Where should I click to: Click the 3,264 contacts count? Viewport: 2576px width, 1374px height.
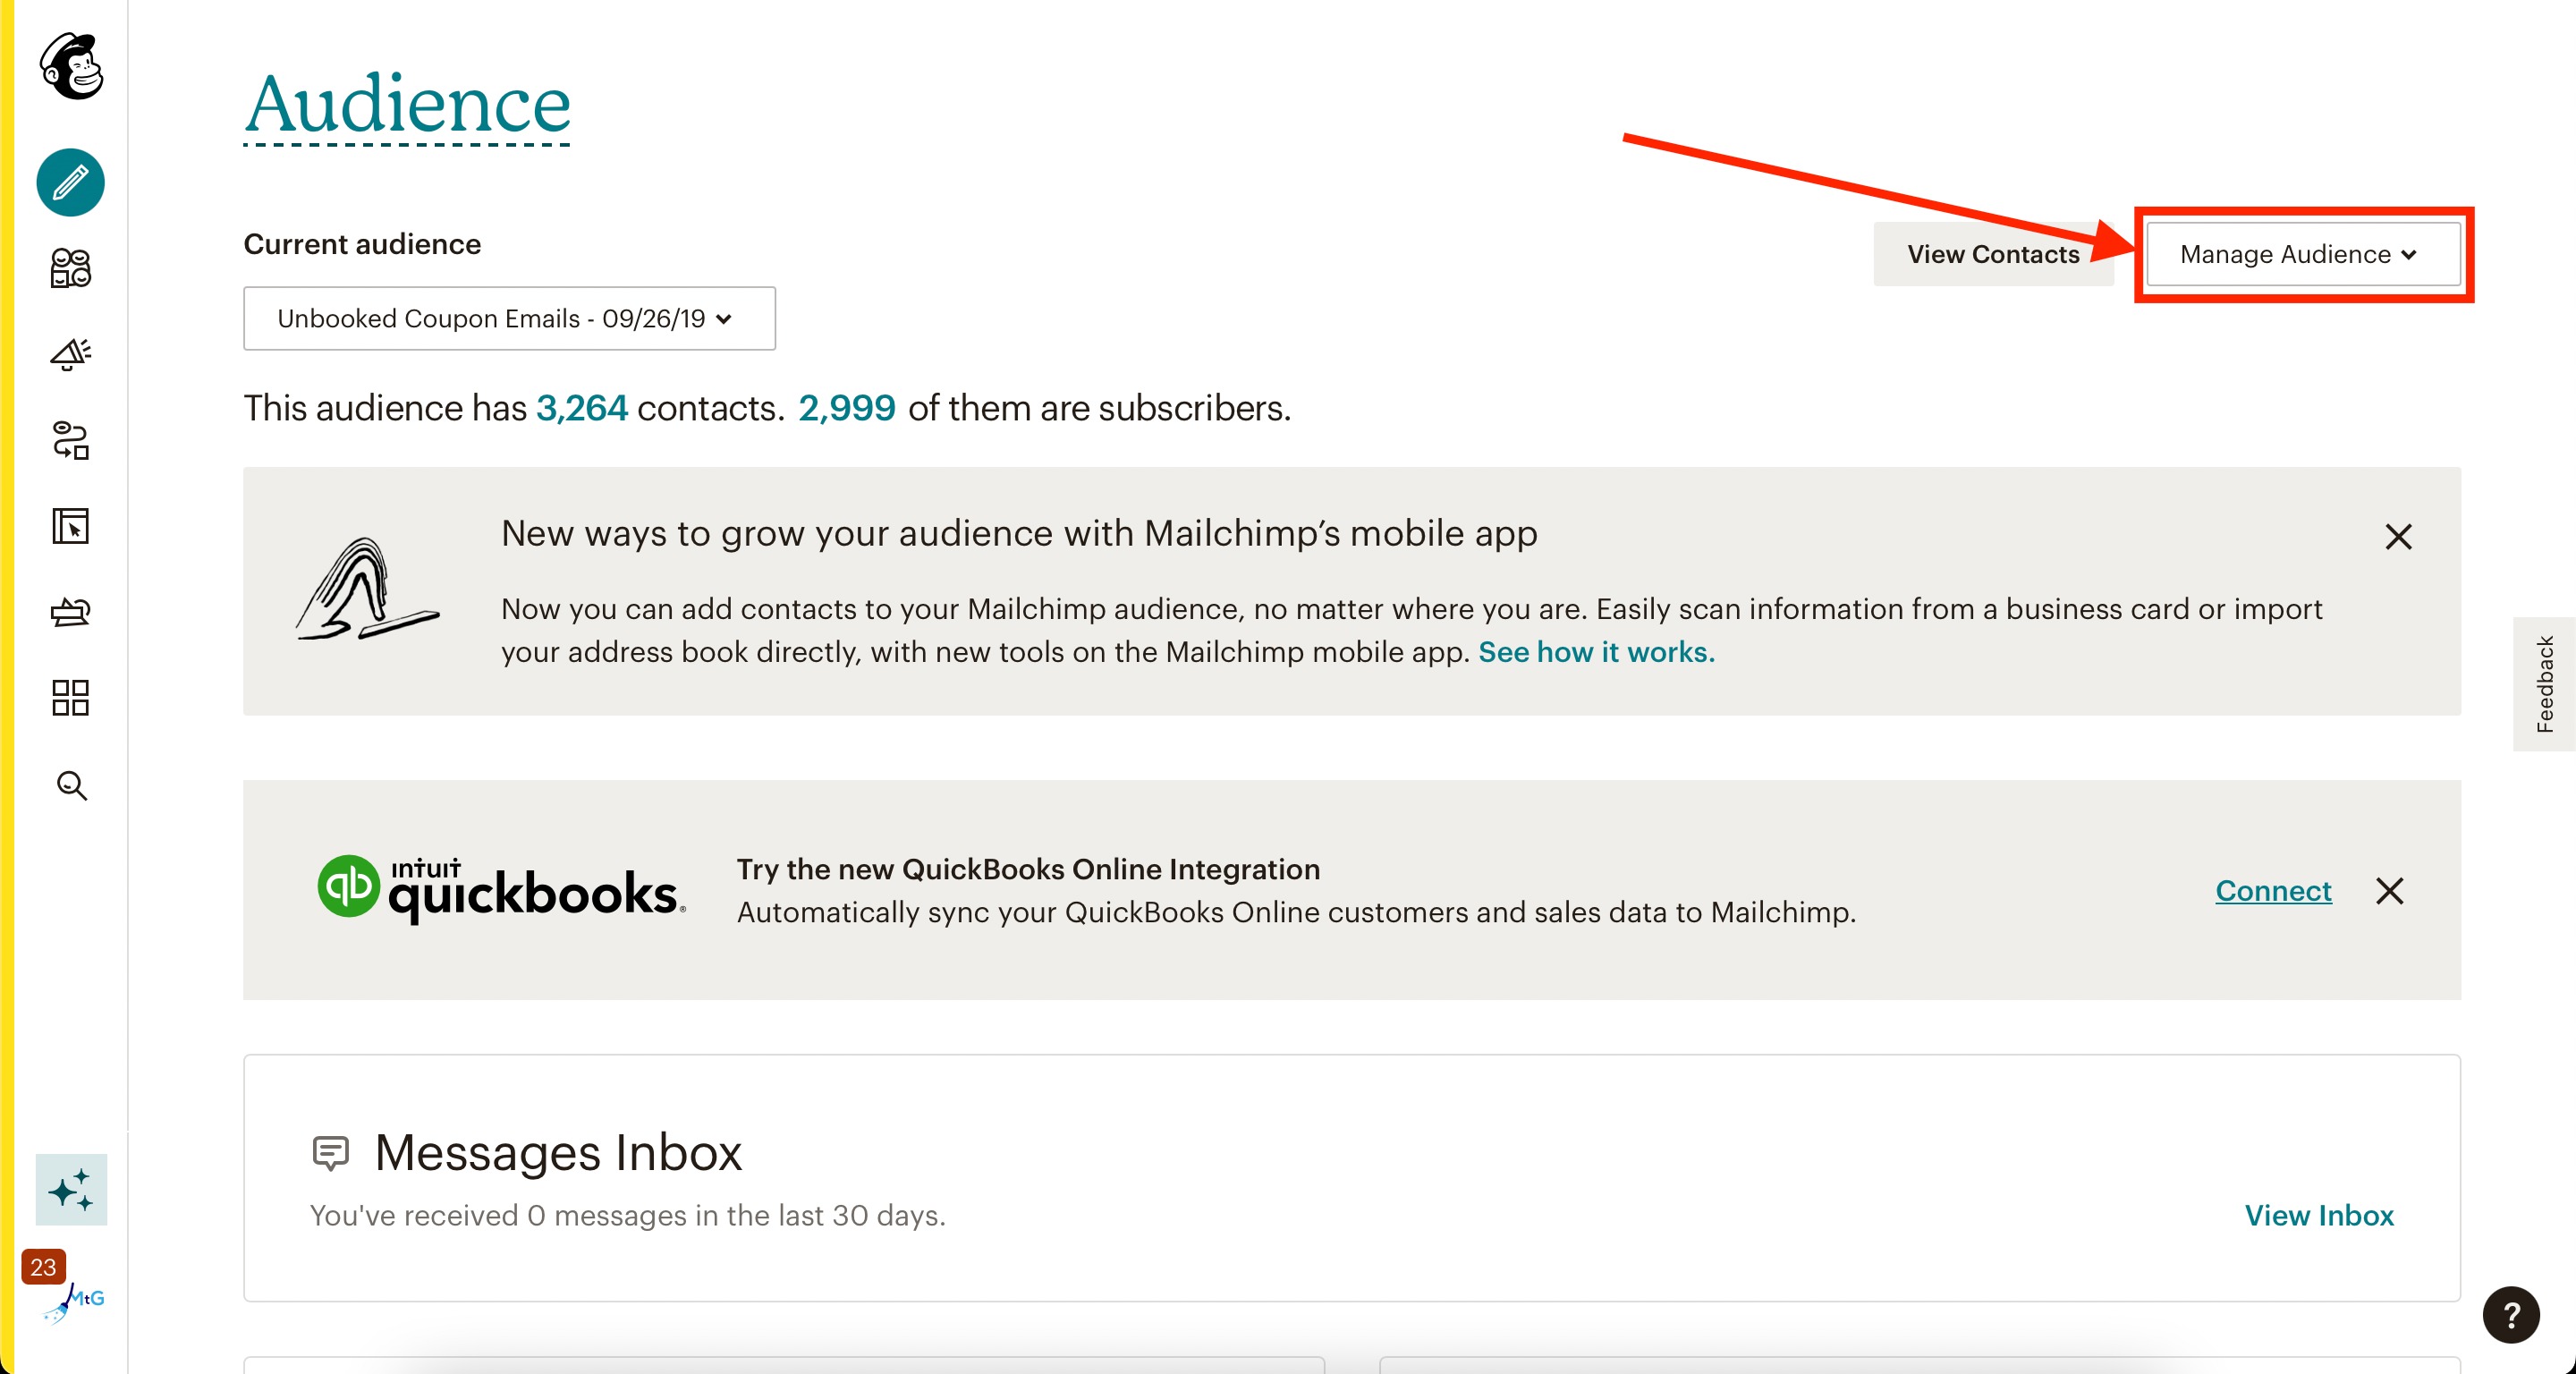tap(582, 408)
